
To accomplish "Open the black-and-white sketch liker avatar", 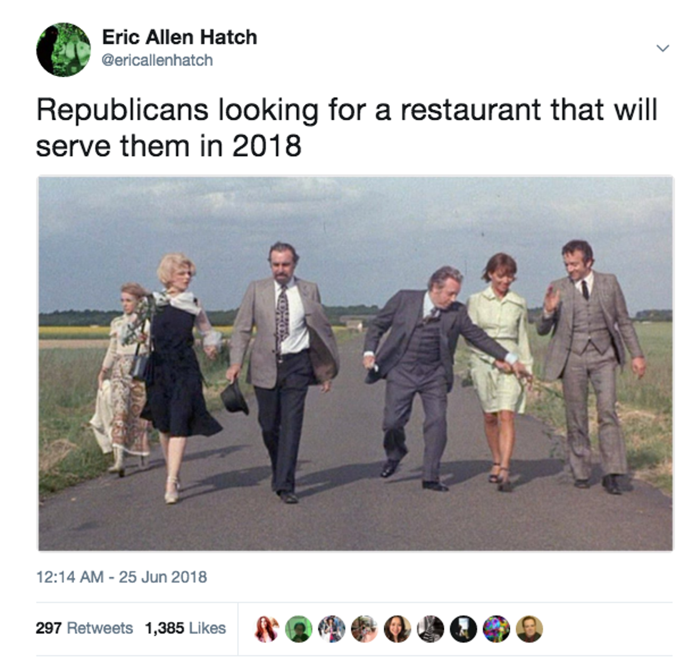I will tap(430, 629).
